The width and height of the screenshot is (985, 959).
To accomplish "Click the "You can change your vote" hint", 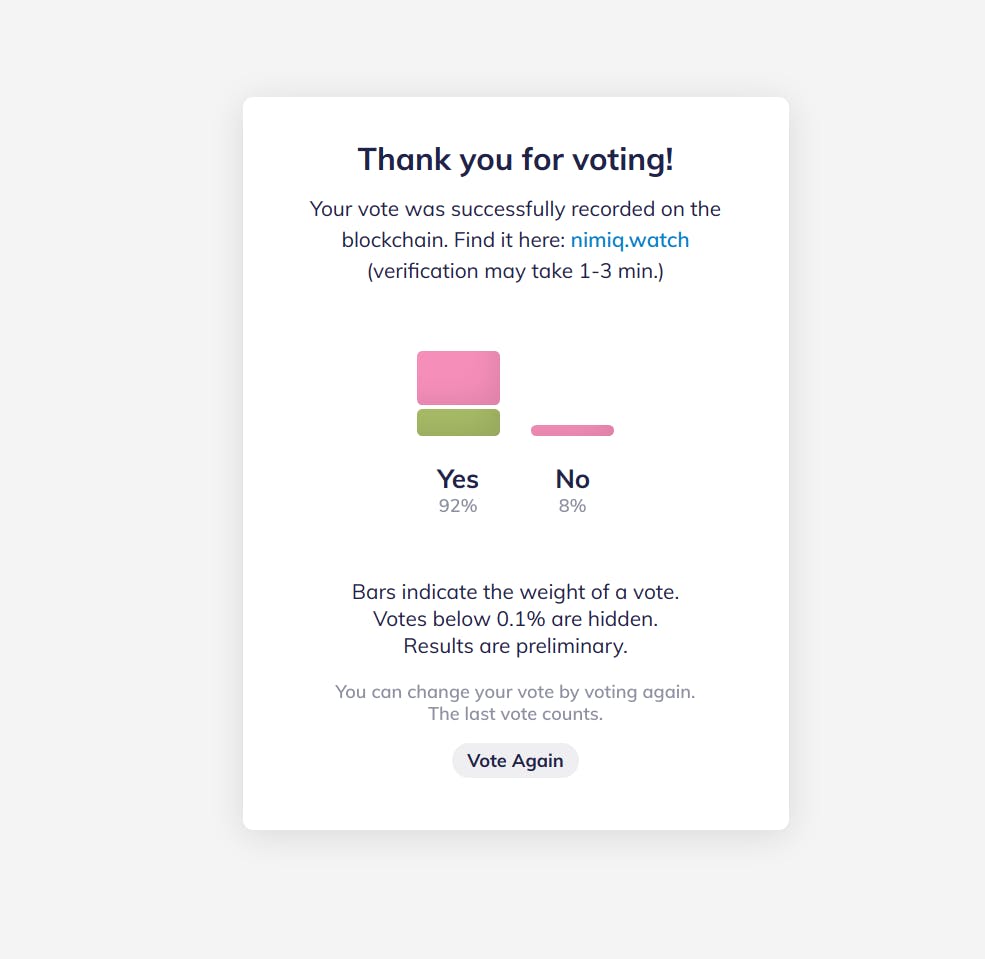I will 515,692.
